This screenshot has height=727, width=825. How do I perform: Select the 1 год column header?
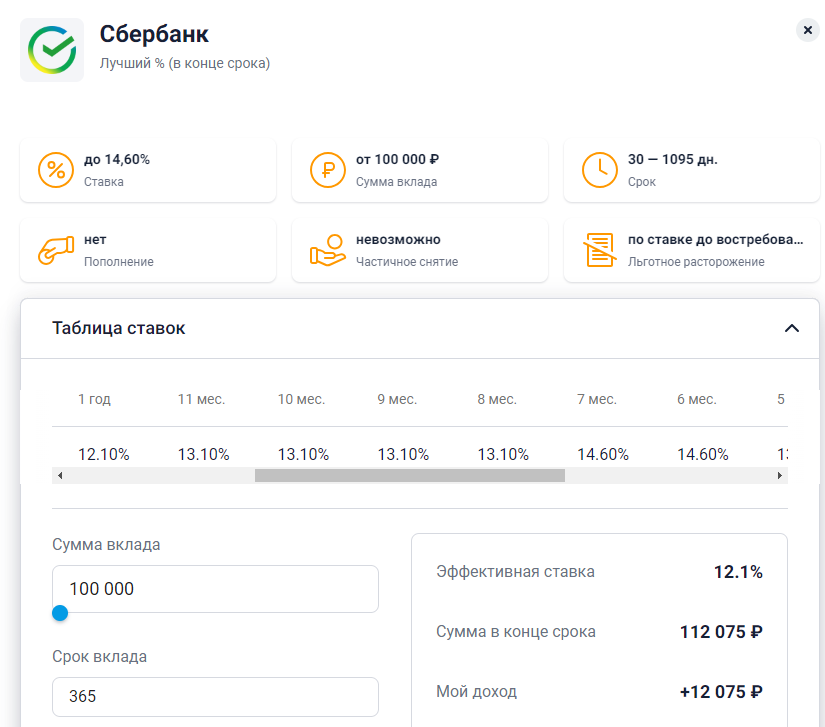94,399
